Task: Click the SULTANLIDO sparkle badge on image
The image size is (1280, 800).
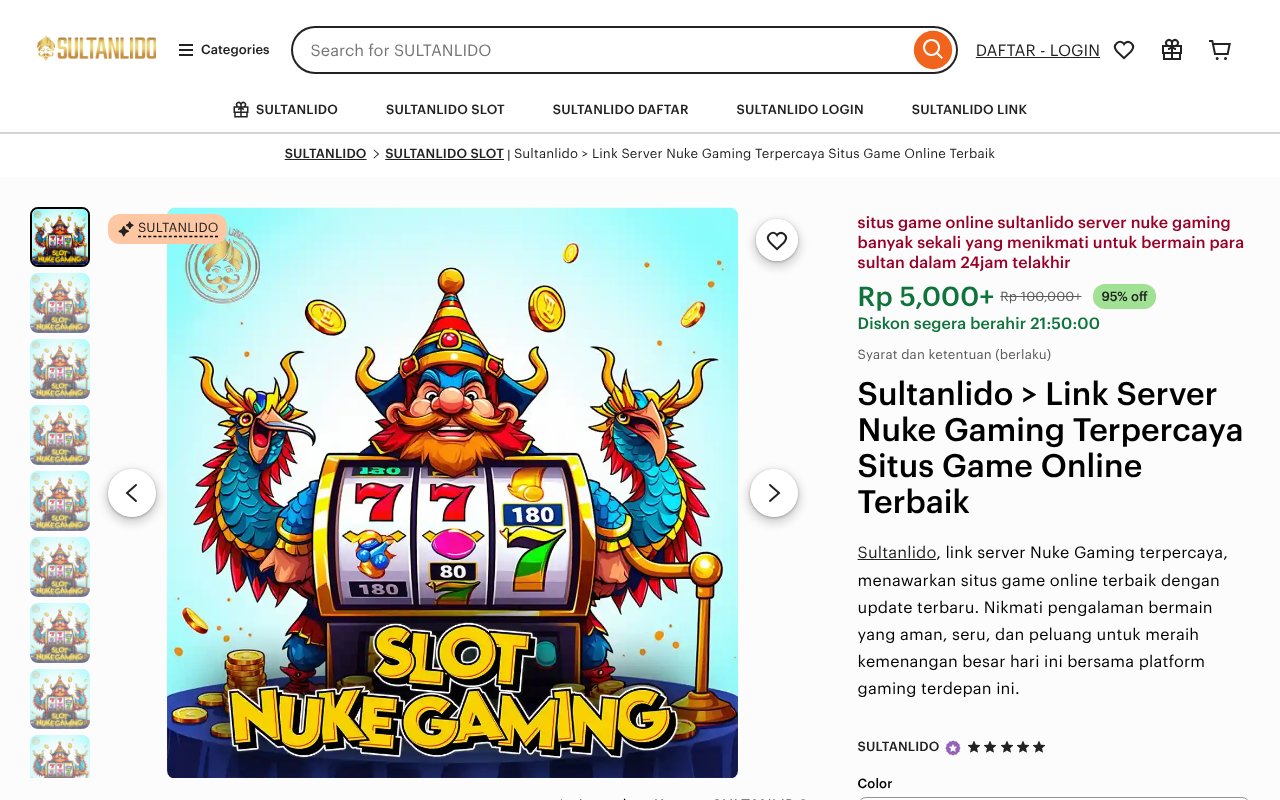Action: (168, 229)
